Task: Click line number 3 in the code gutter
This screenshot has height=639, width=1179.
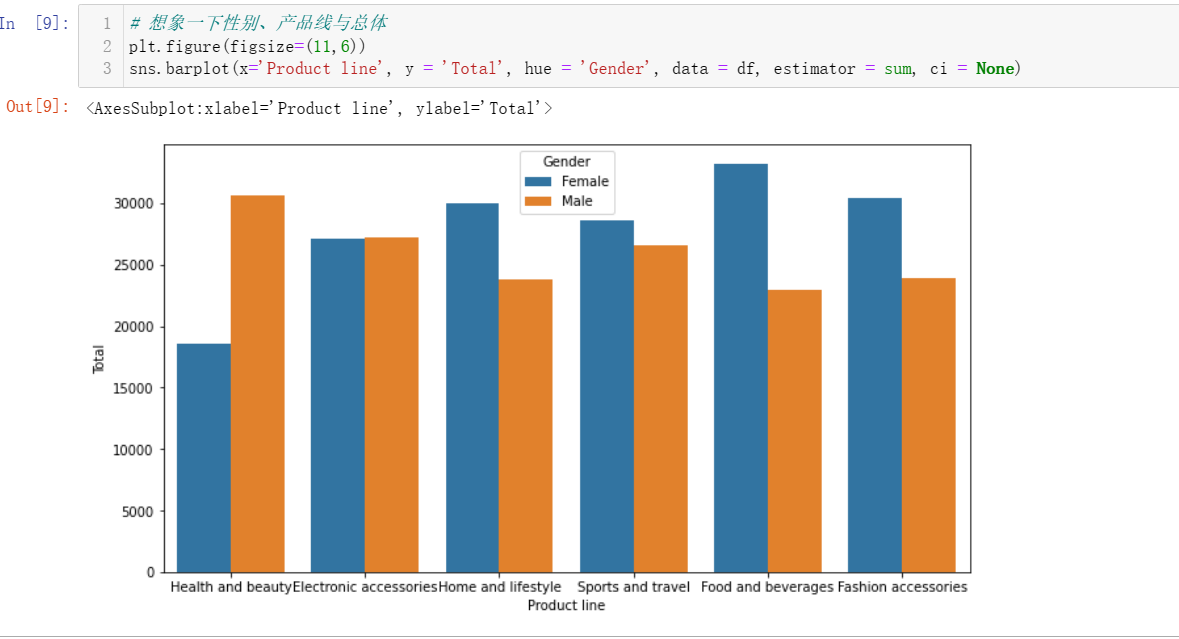Action: (107, 68)
